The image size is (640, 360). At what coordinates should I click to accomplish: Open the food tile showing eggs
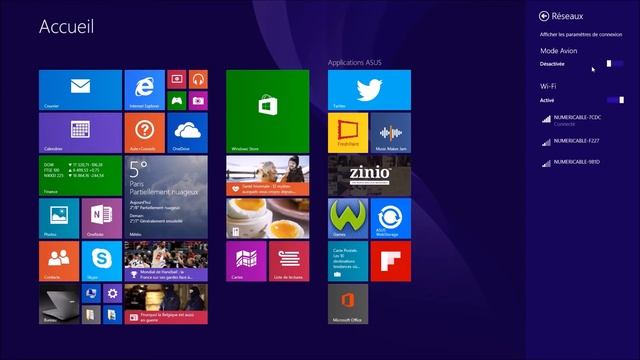pos(268,218)
